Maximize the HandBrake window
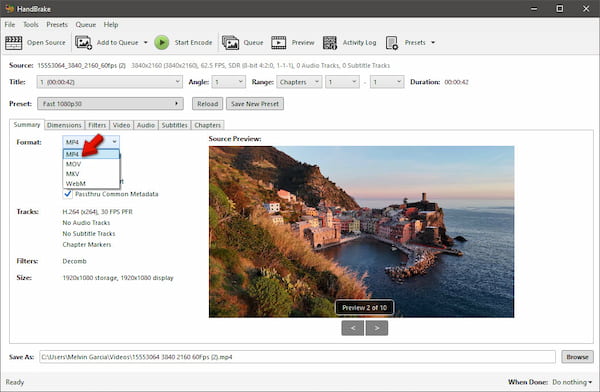Viewport: 600px width, 392px height. [559, 8]
